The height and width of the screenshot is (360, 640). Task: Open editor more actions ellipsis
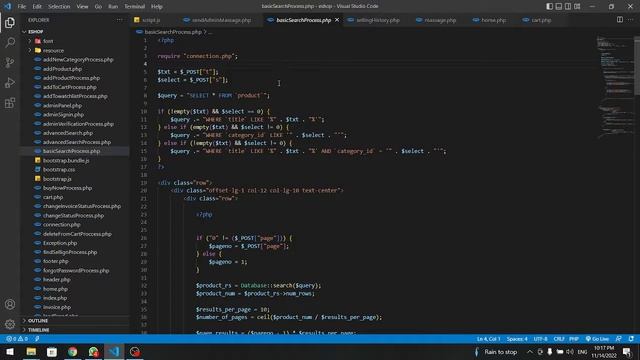[x=631, y=20]
